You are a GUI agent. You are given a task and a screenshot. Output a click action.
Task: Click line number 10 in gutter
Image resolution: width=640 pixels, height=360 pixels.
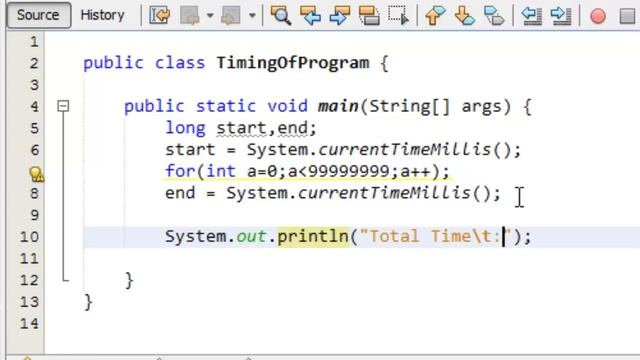click(29, 236)
